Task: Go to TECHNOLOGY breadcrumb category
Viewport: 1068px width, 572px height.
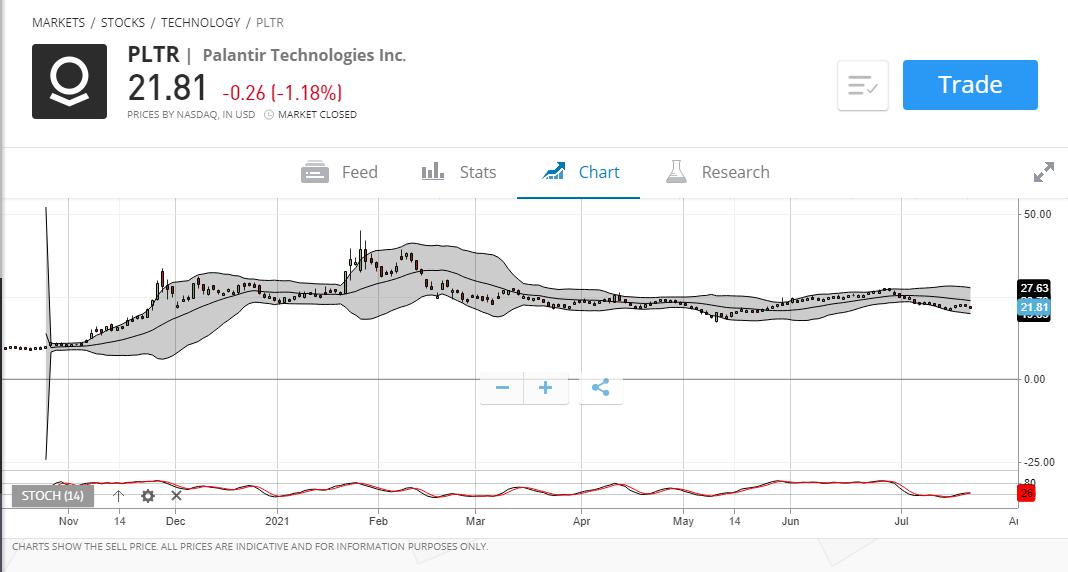Action: [x=200, y=22]
